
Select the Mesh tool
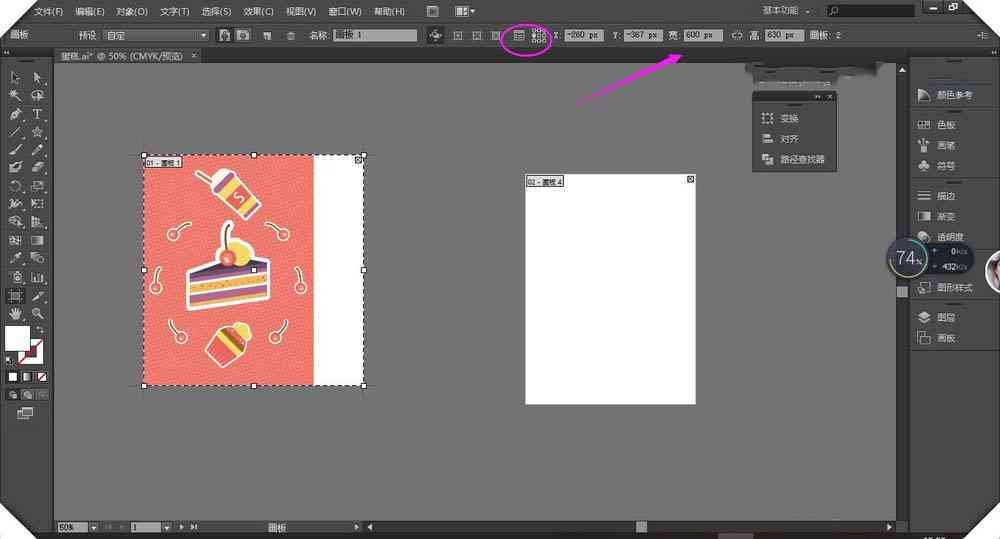15,240
